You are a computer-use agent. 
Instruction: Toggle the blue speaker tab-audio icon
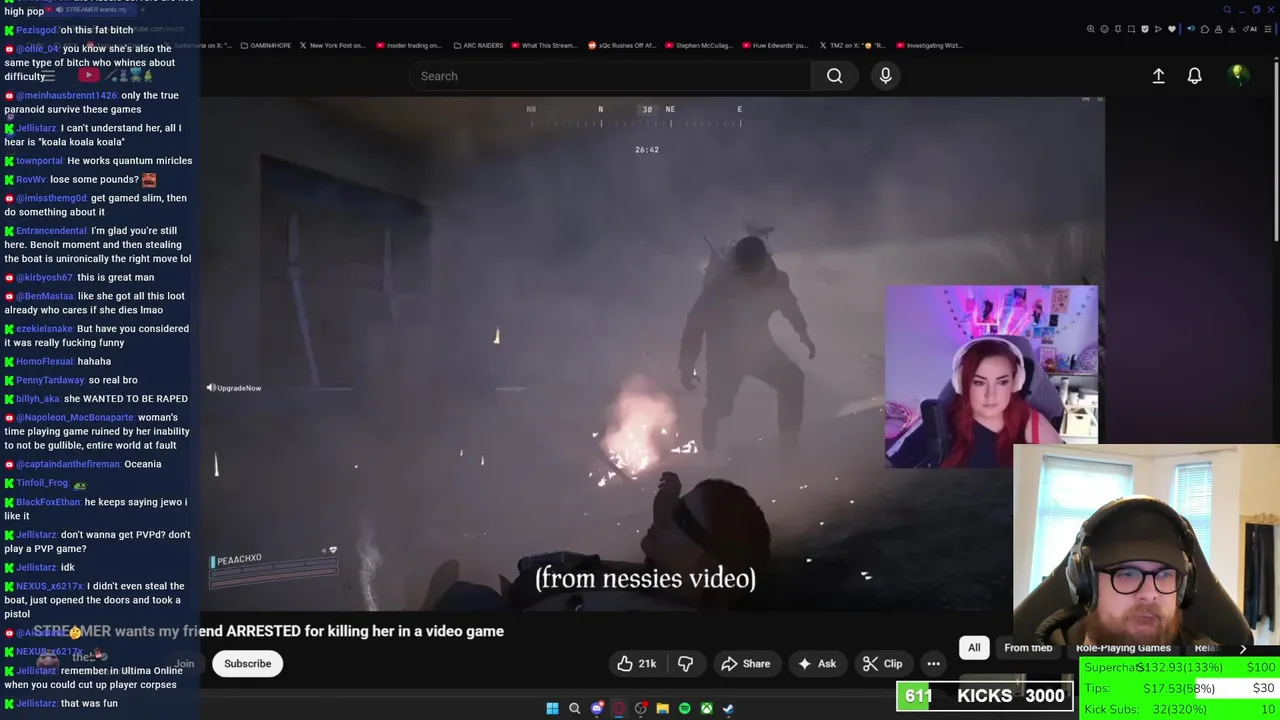[x=1191, y=29]
